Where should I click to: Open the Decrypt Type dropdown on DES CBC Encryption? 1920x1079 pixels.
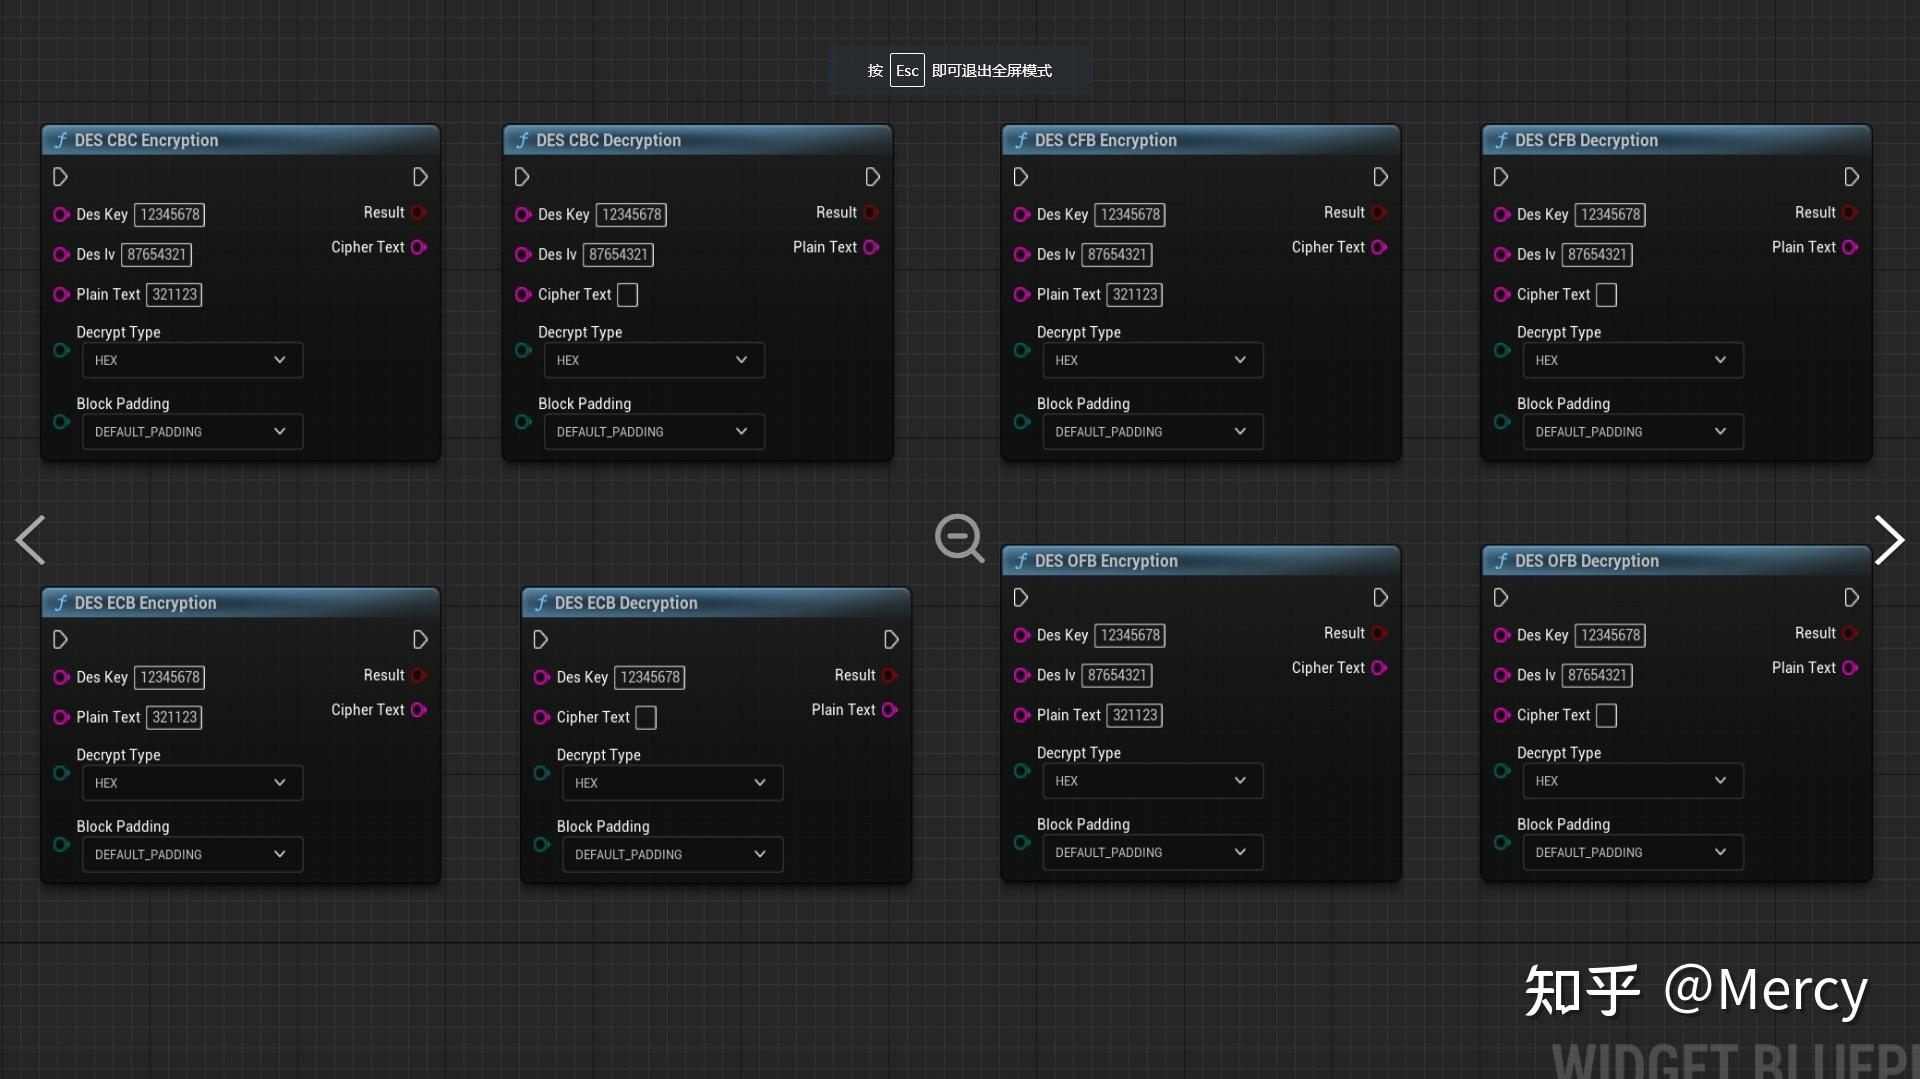192,360
